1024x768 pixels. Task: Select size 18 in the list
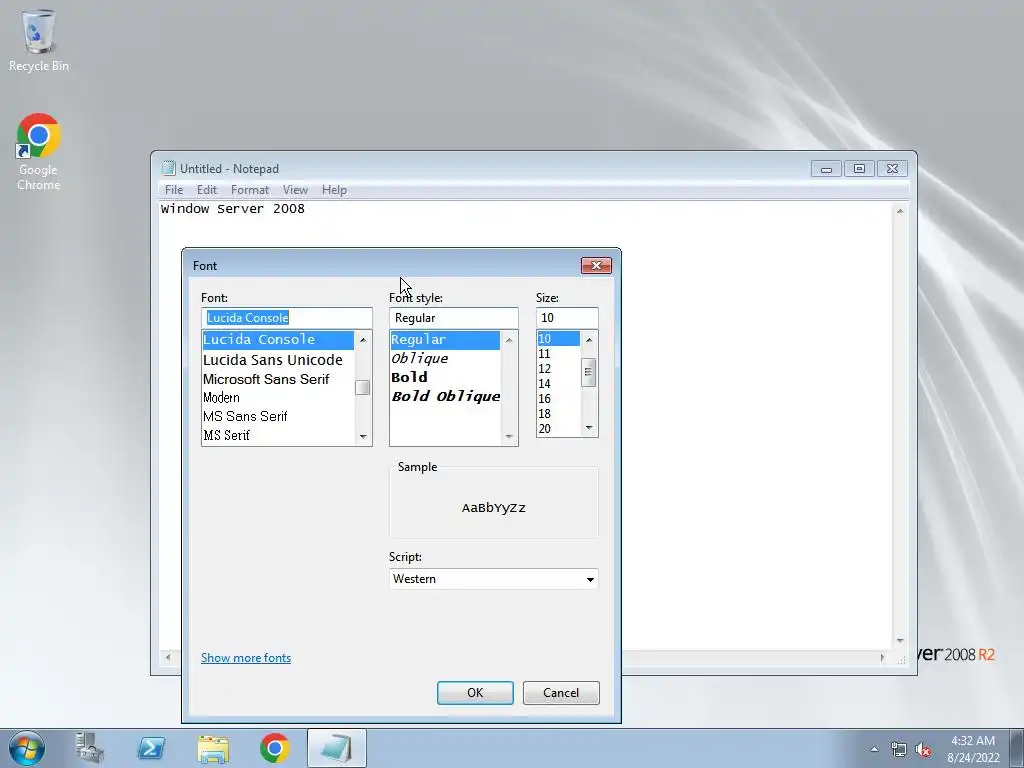(558, 414)
